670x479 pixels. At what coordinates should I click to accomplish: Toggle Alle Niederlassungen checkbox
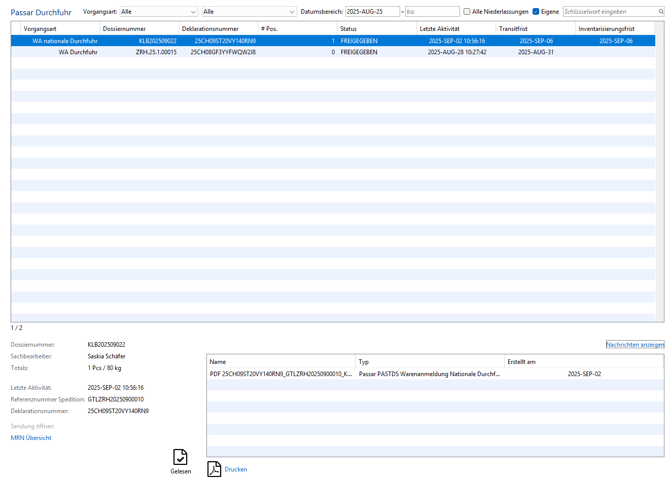(x=467, y=12)
